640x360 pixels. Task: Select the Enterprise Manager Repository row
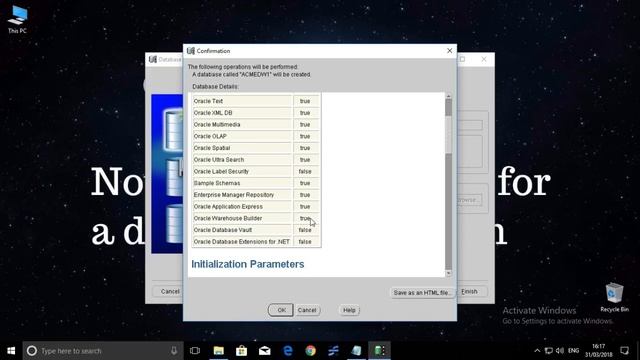pyautogui.click(x=256, y=195)
